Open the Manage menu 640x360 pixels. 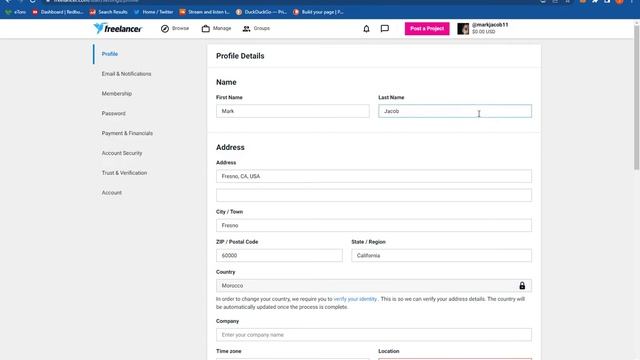[216, 28]
